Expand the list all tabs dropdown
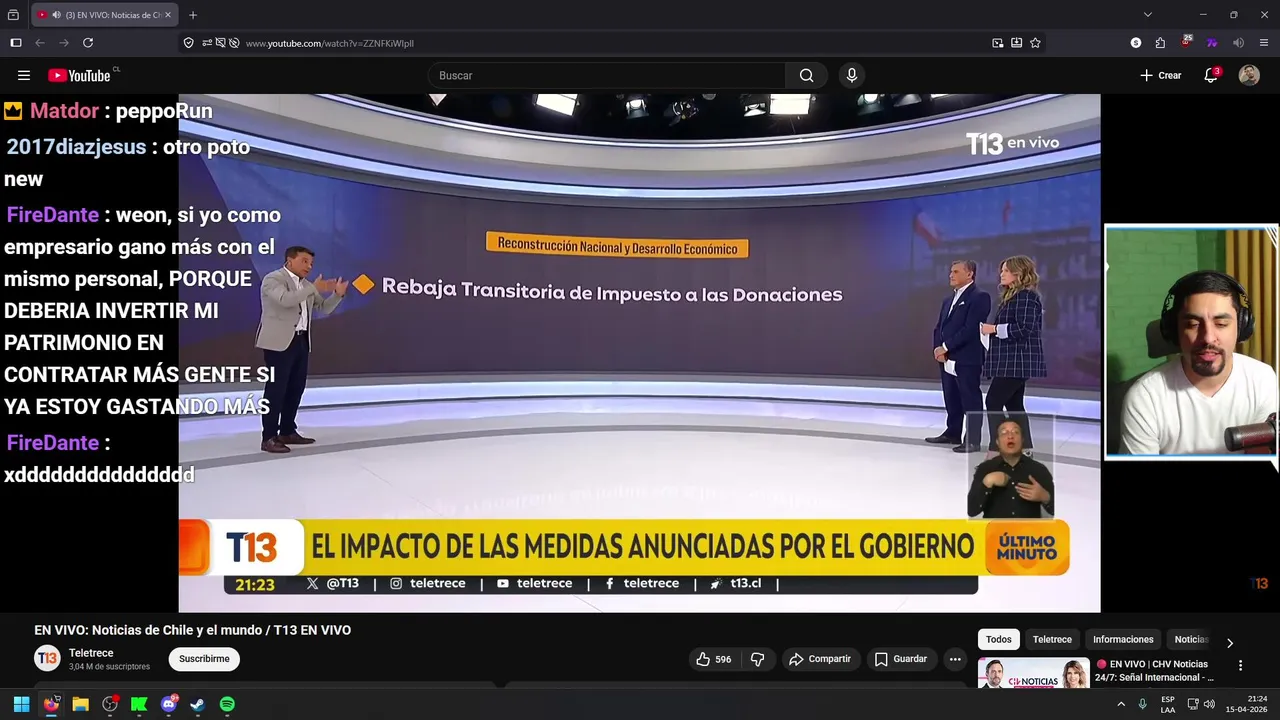The height and width of the screenshot is (720, 1280). pos(1148,15)
